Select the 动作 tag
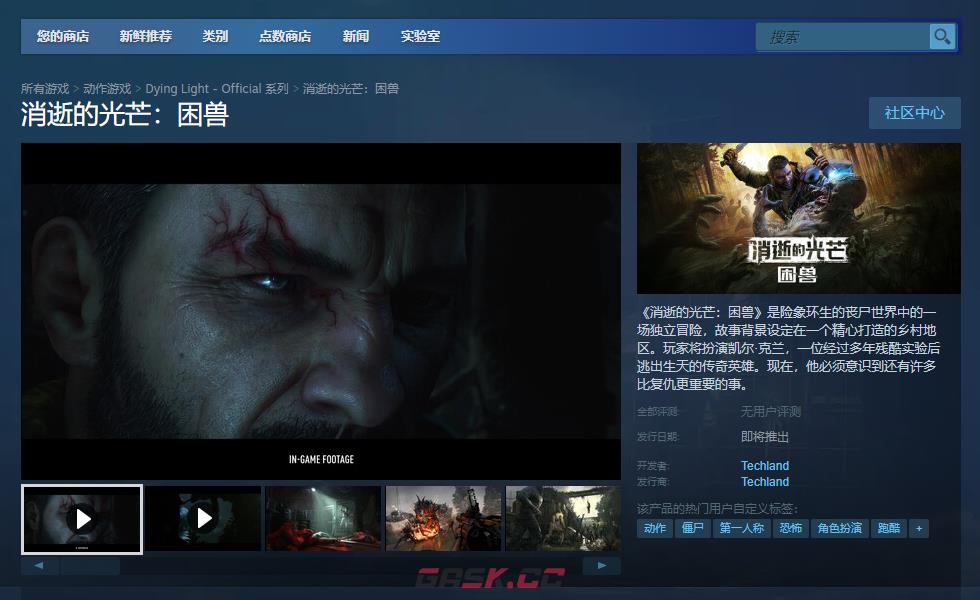 pos(655,528)
